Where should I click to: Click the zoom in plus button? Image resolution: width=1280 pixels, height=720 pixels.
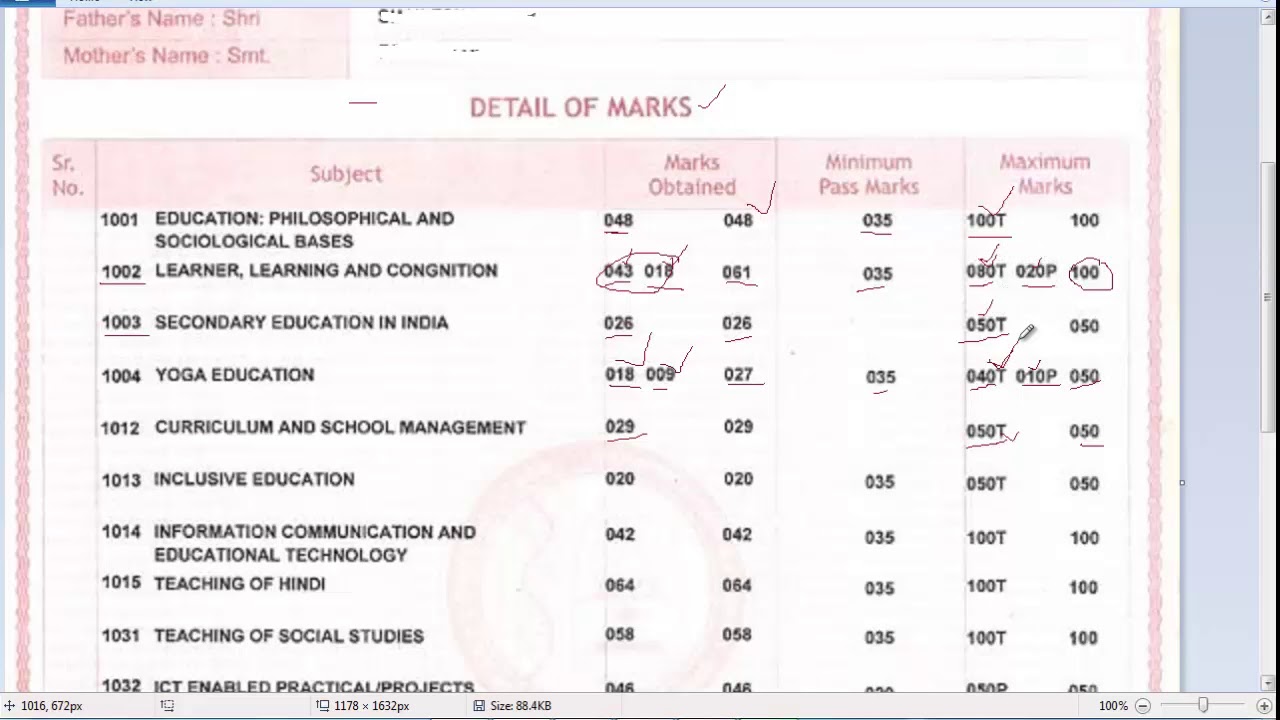point(1264,706)
